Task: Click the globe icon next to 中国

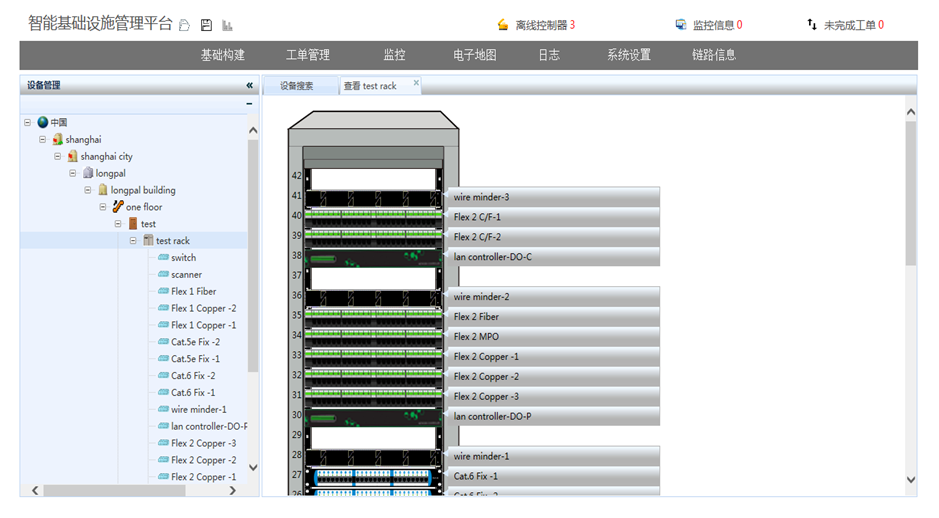Action: click(43, 122)
